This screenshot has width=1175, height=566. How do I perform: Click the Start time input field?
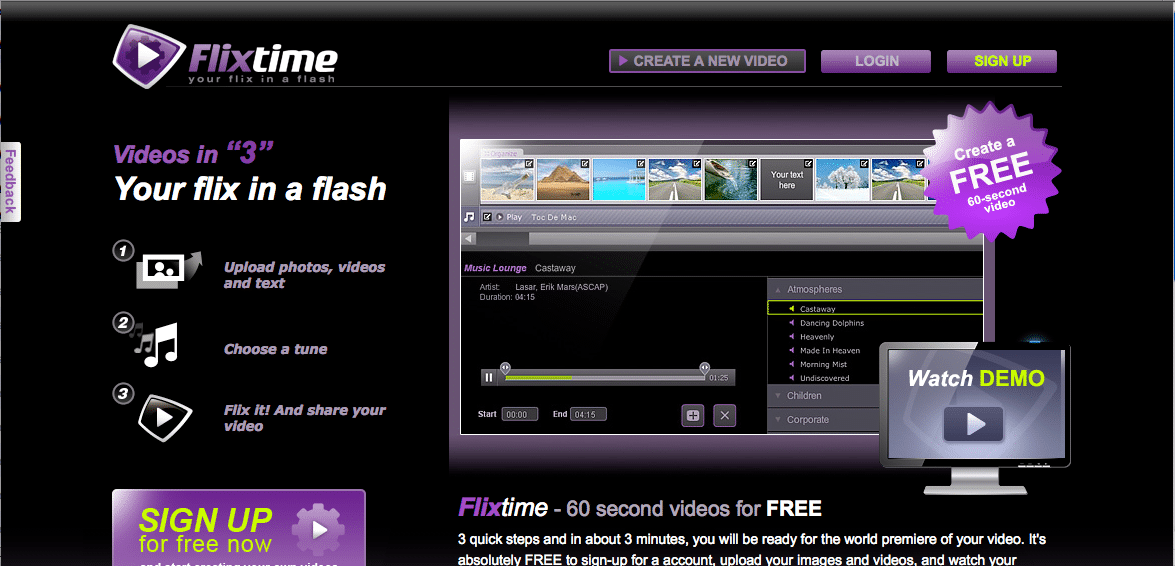[x=520, y=414]
